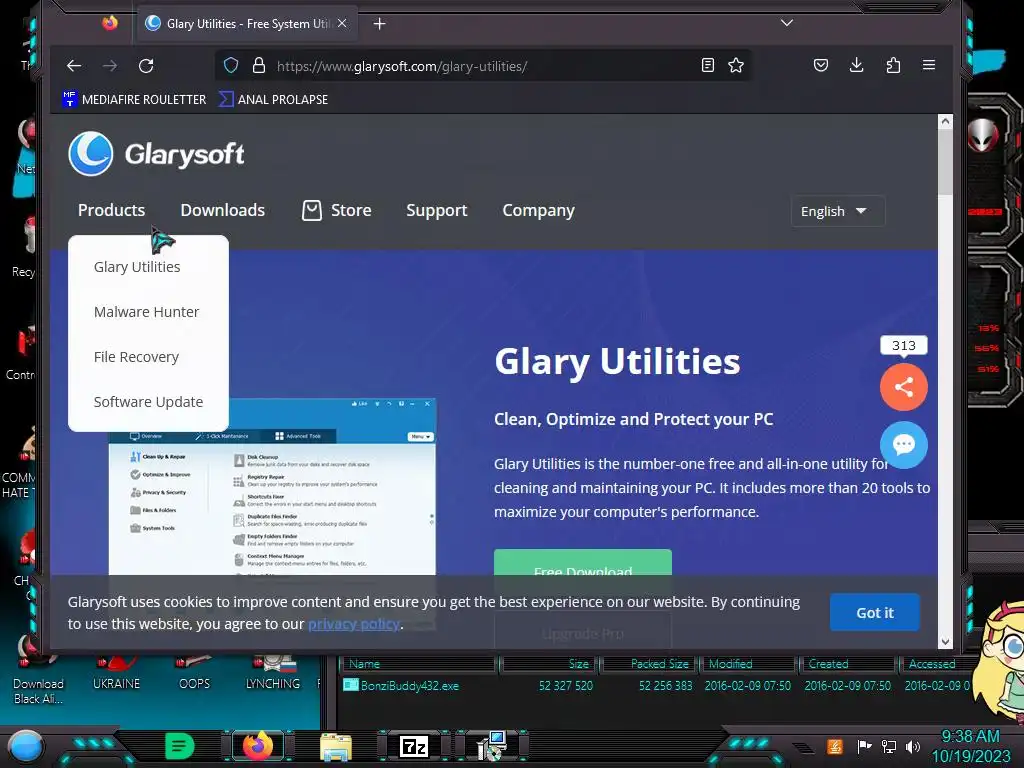This screenshot has height=768, width=1024.
Task: Close the Glary Utilities tab
Action: (342, 24)
